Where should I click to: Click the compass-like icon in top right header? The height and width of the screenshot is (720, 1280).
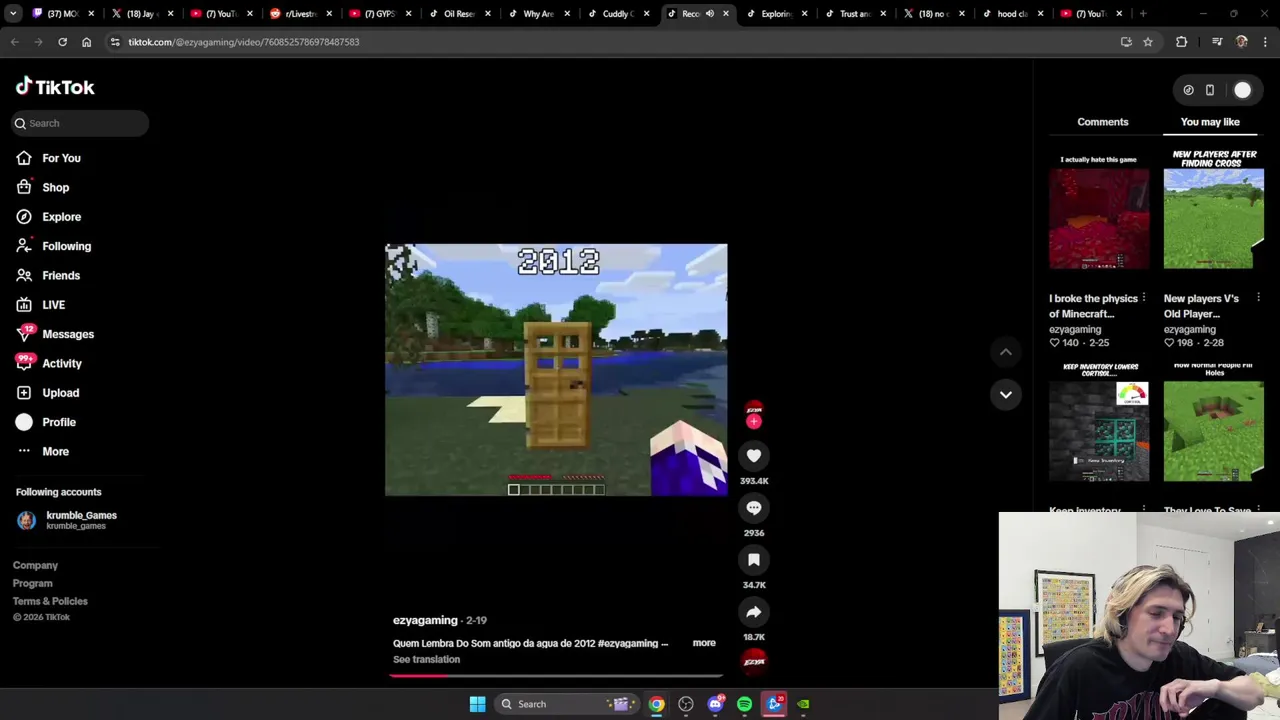tap(1188, 90)
